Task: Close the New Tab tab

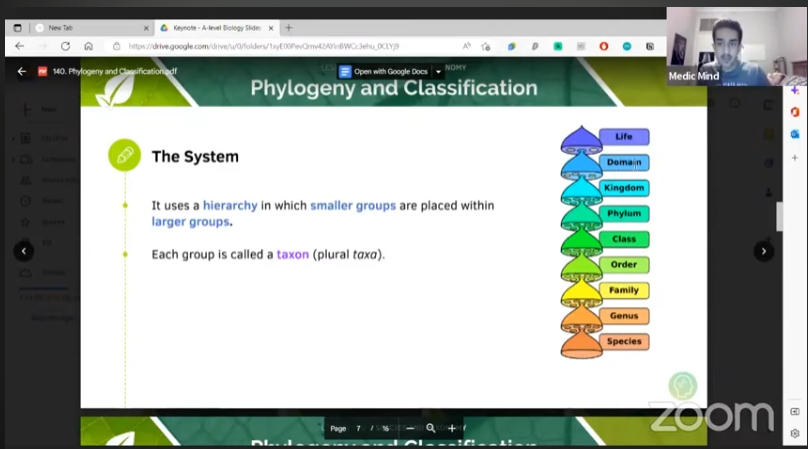Action: [x=146, y=28]
